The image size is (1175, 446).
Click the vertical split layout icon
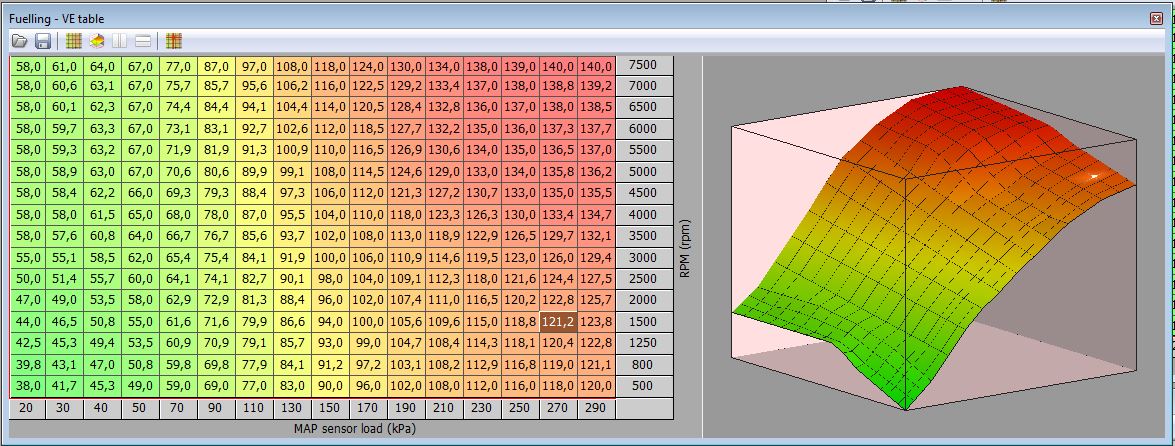click(120, 41)
